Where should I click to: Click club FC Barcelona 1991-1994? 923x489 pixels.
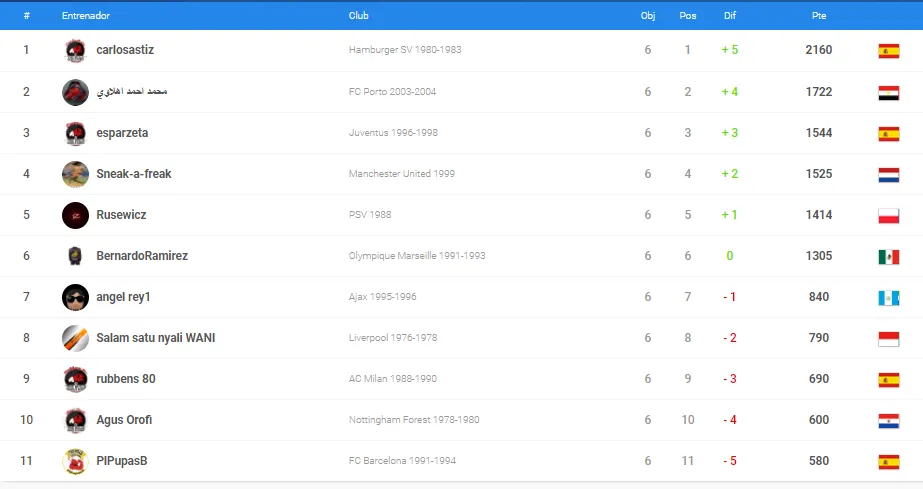(402, 461)
